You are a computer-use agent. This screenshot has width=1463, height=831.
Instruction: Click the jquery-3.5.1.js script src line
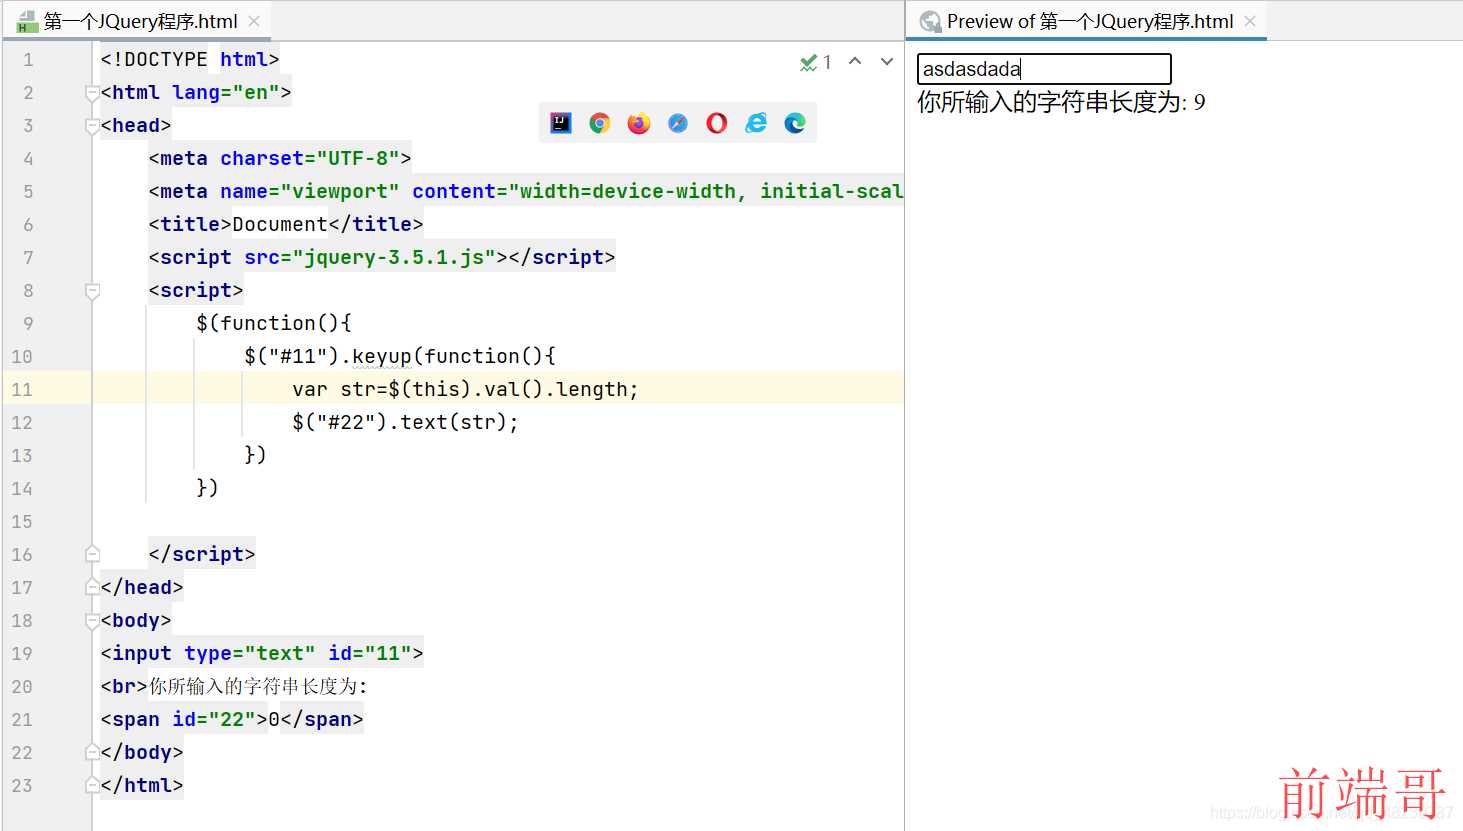point(382,257)
